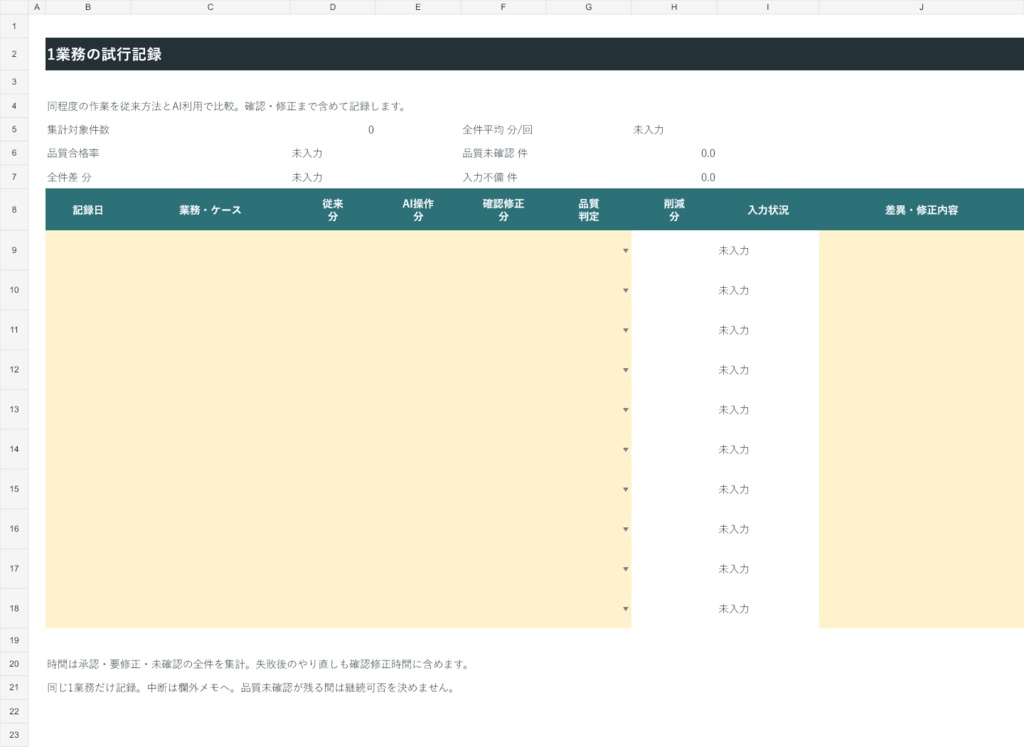Viewport: 1024px width, 747px height.
Task: Click the title cell 1業務の試行記録
Action: pyautogui.click(x=534, y=54)
